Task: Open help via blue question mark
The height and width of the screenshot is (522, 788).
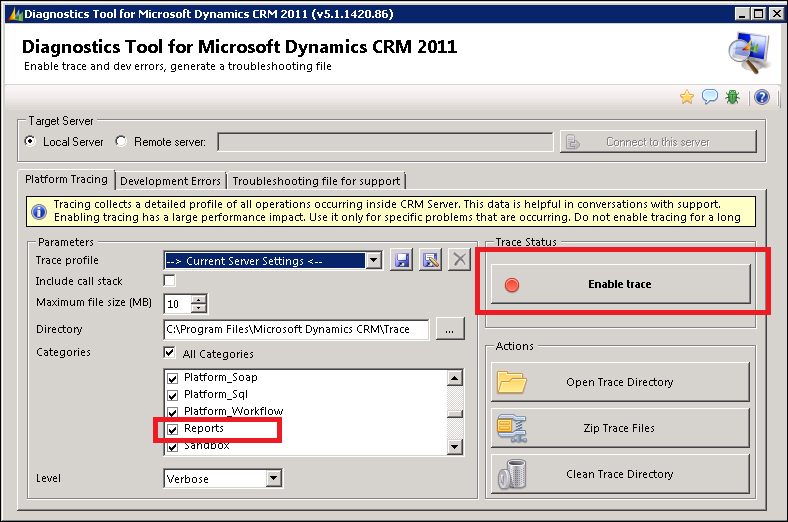Action: (761, 97)
